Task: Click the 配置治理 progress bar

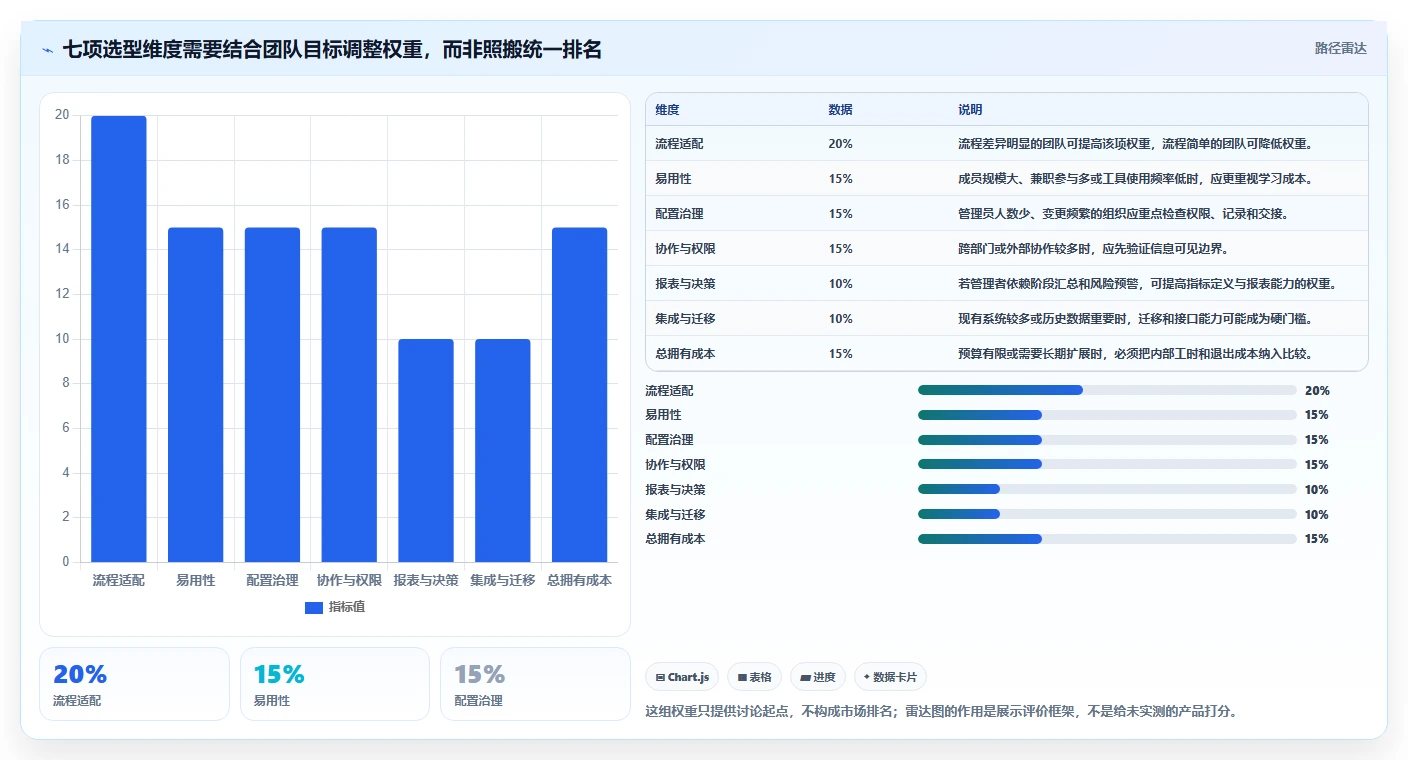Action: pos(1107,440)
